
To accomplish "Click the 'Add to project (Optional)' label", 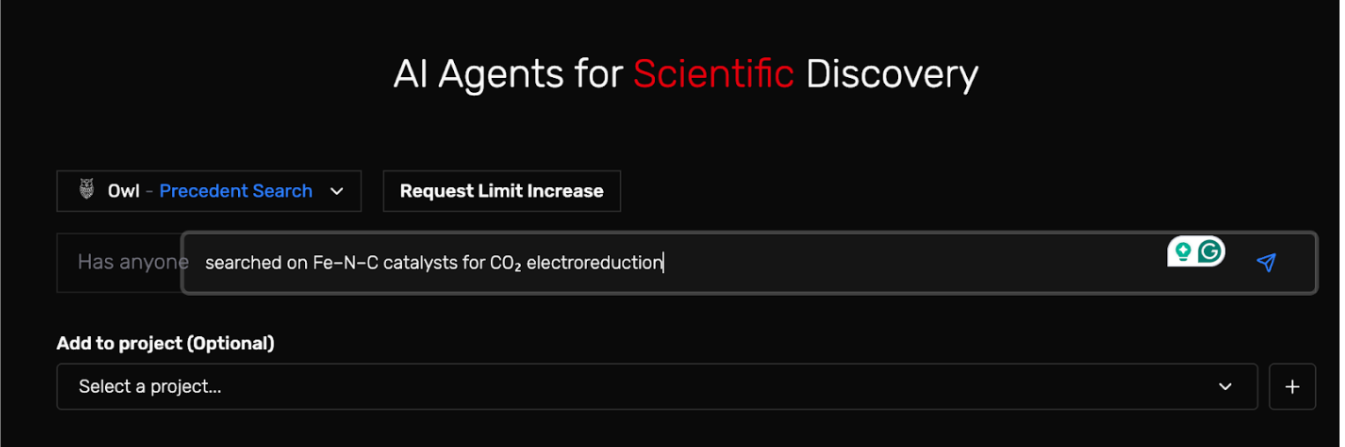I will (x=165, y=343).
